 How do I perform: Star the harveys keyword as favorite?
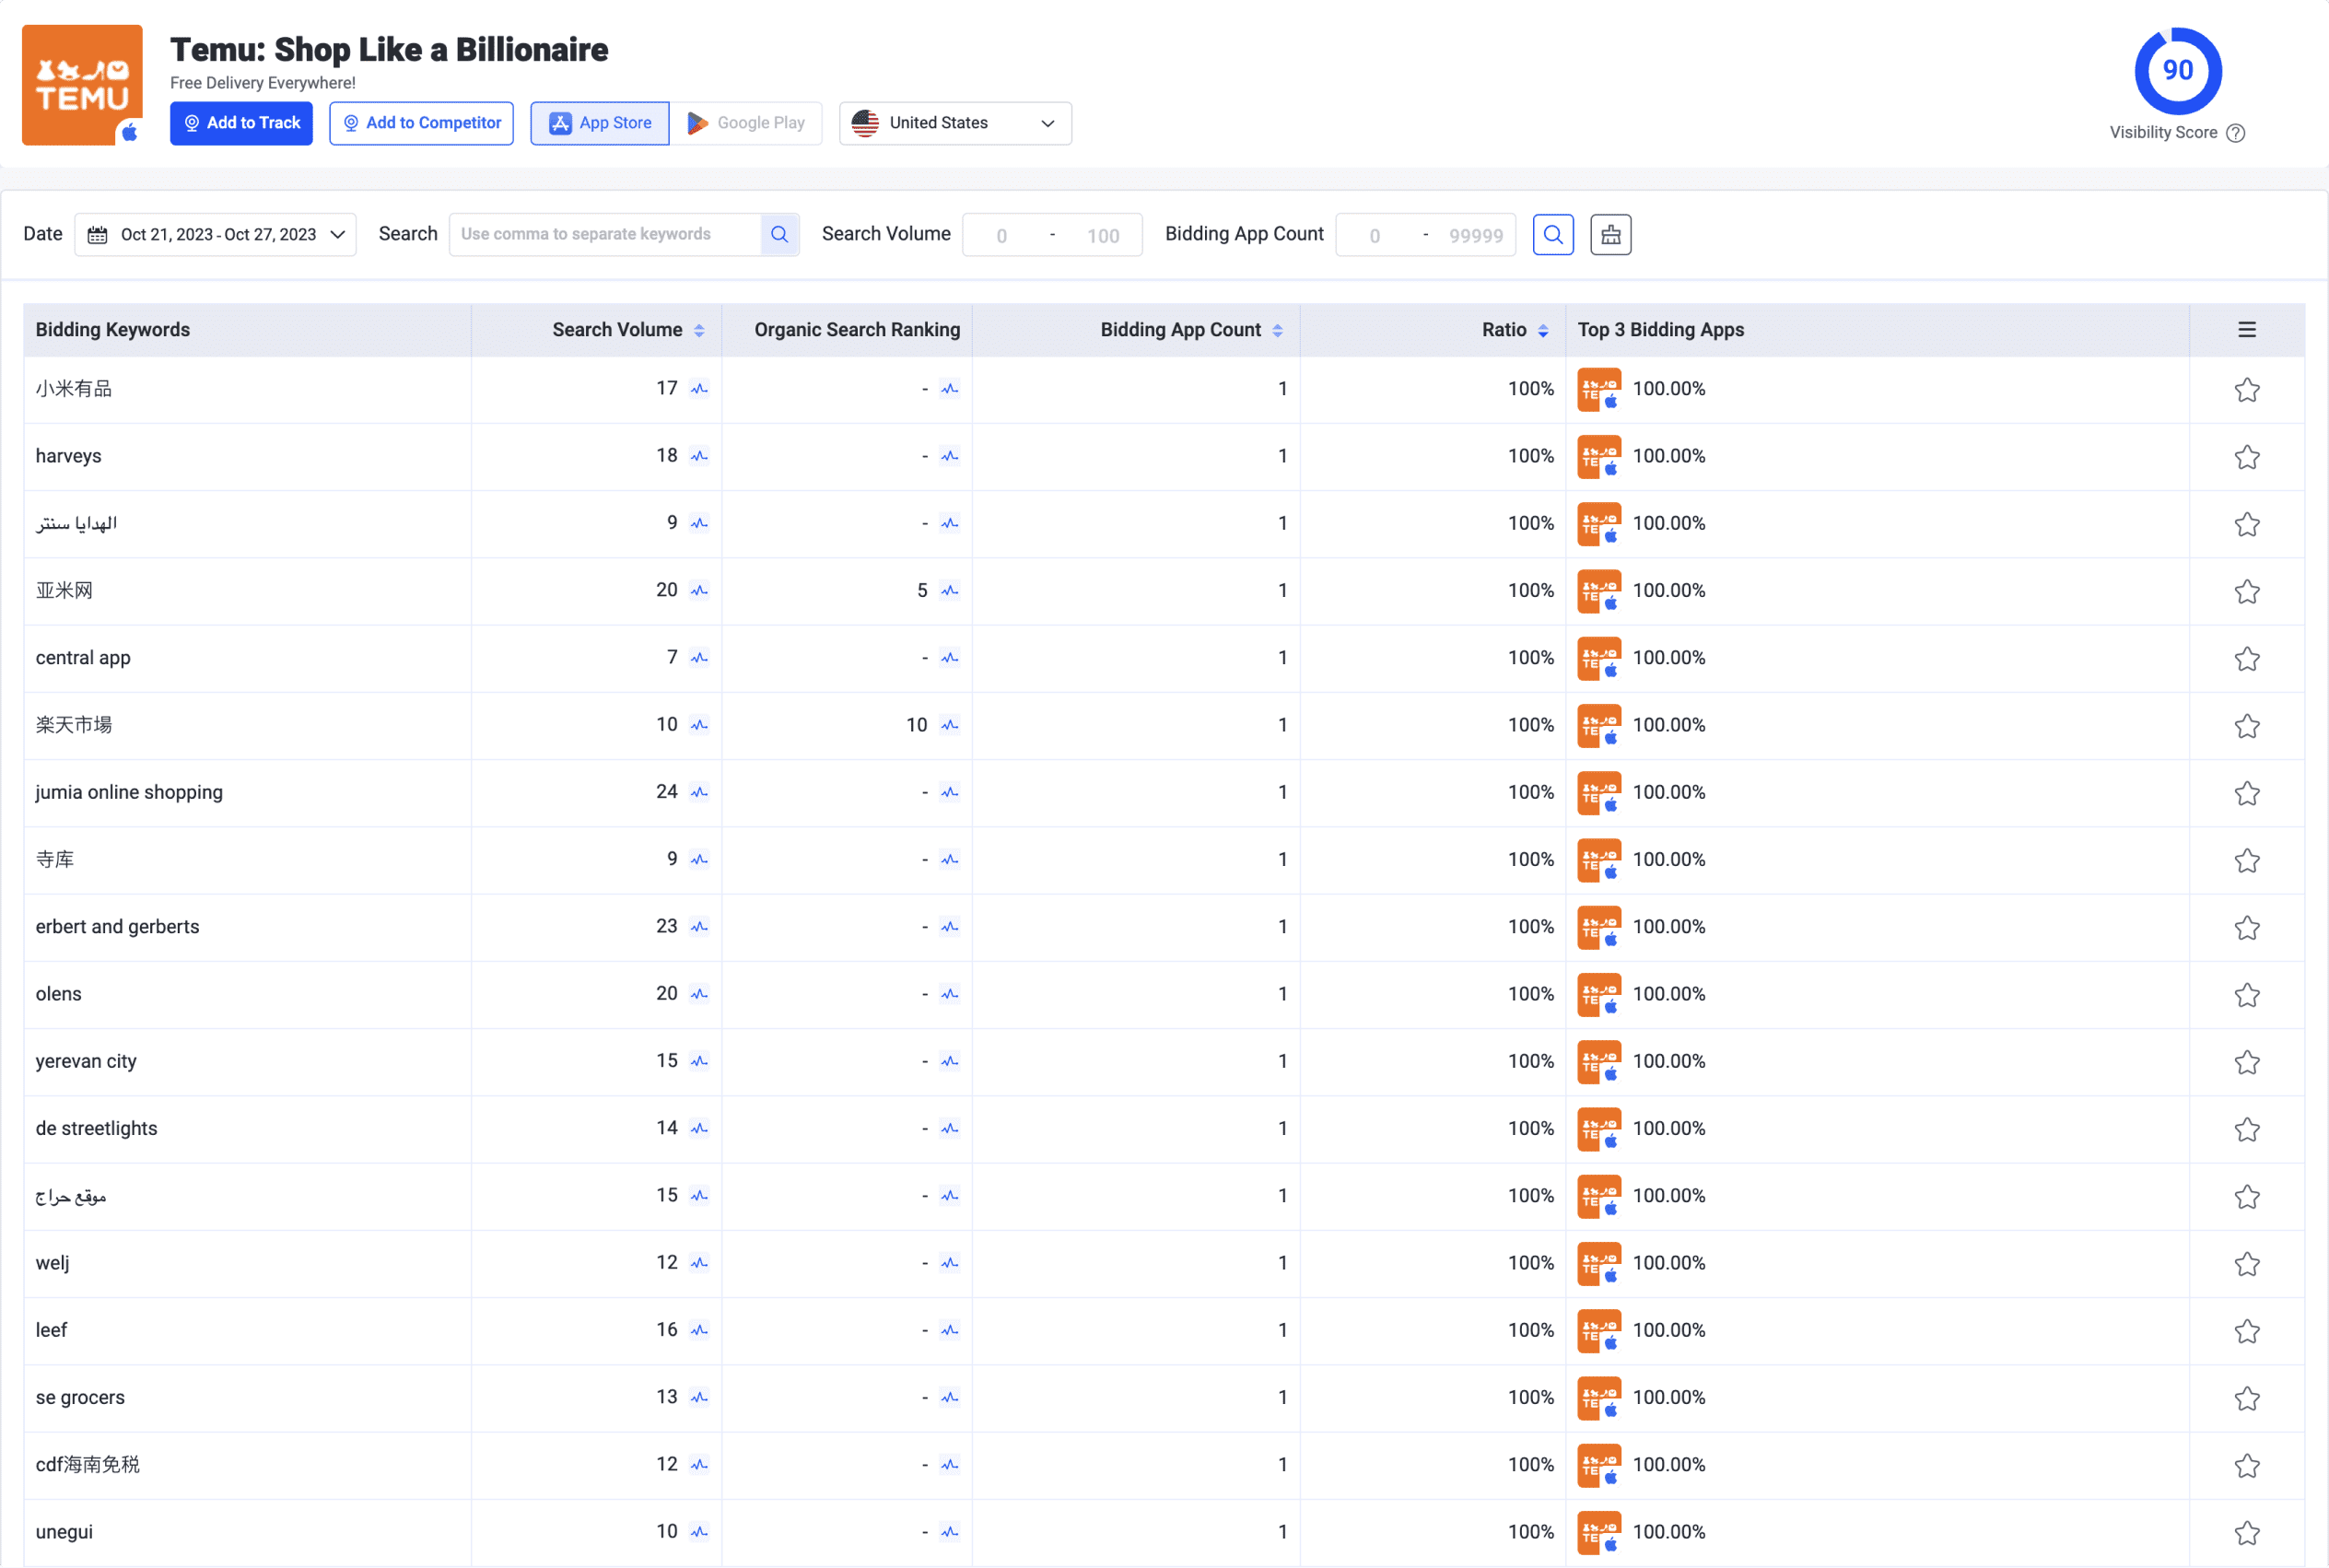point(2246,457)
